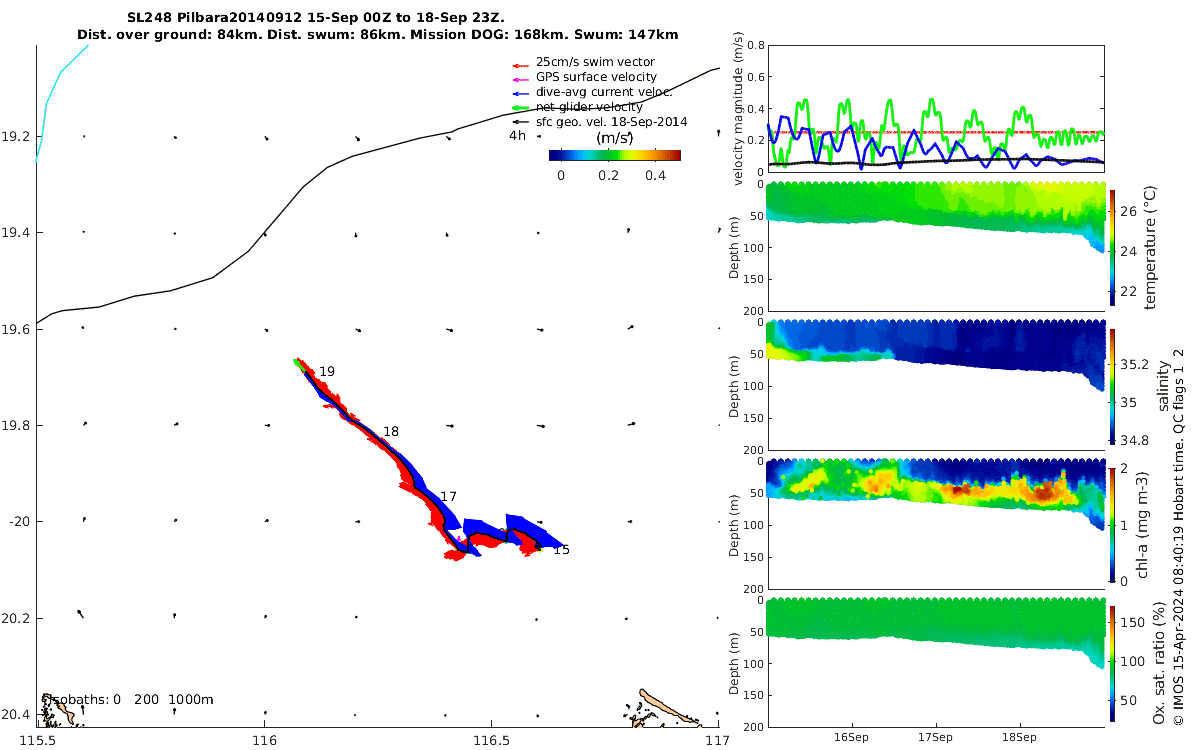Click longitude tick label 115.5
This screenshot has width=1200, height=750.
click(37, 742)
